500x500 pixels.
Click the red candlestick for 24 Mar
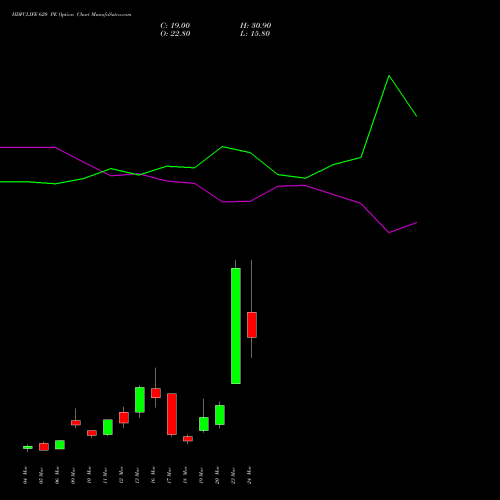[x=252, y=325]
